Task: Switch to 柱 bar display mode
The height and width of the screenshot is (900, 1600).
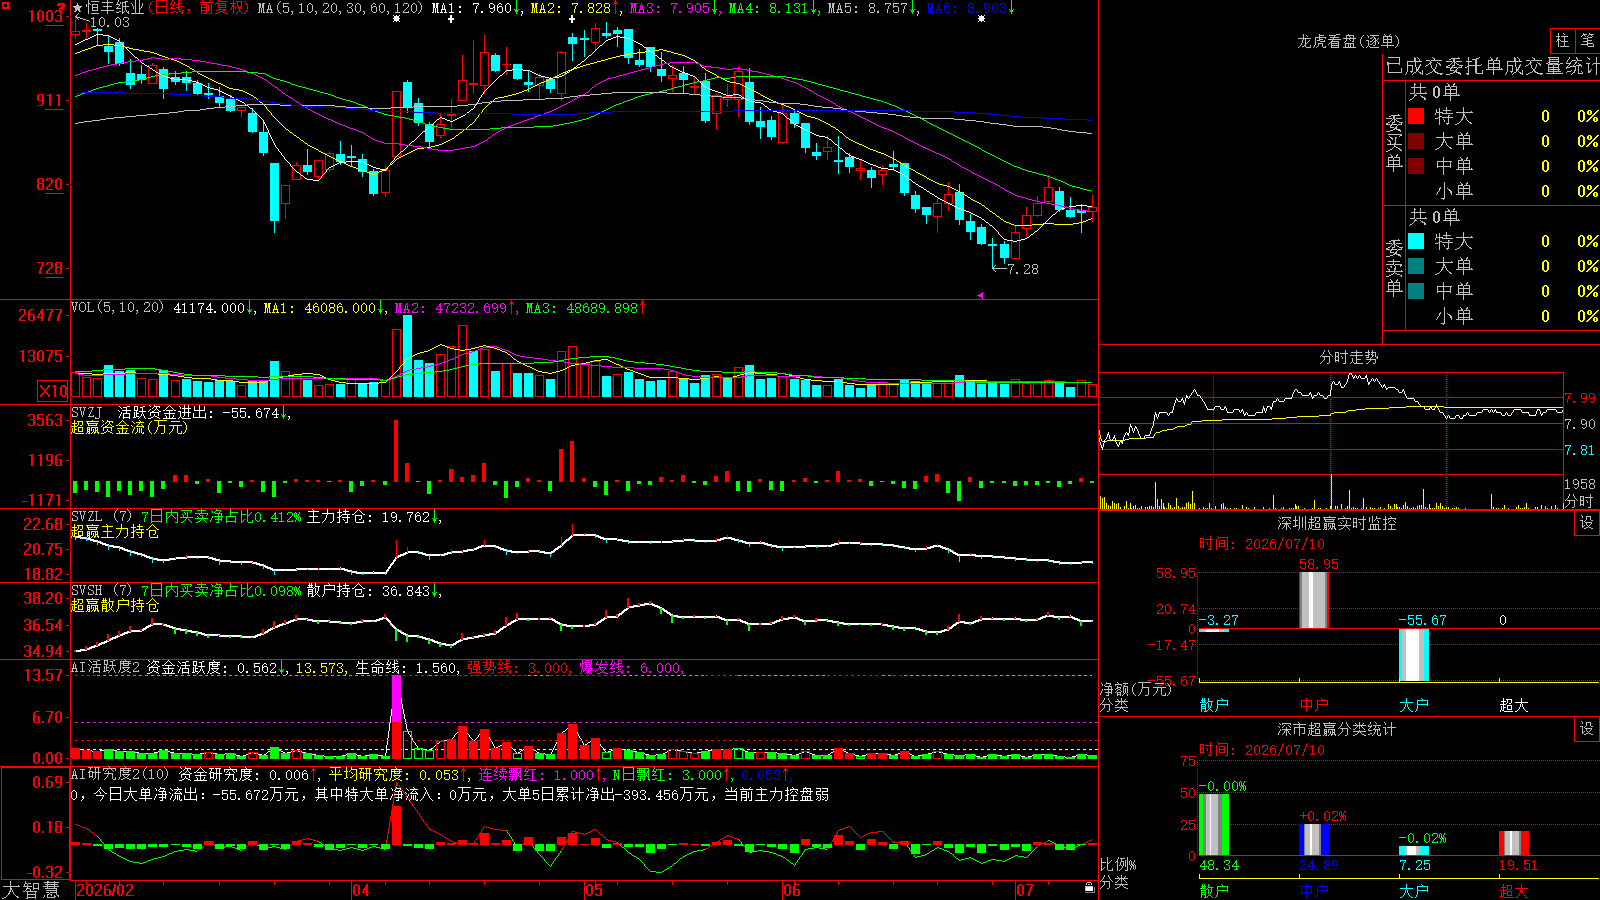Action: tap(1562, 41)
